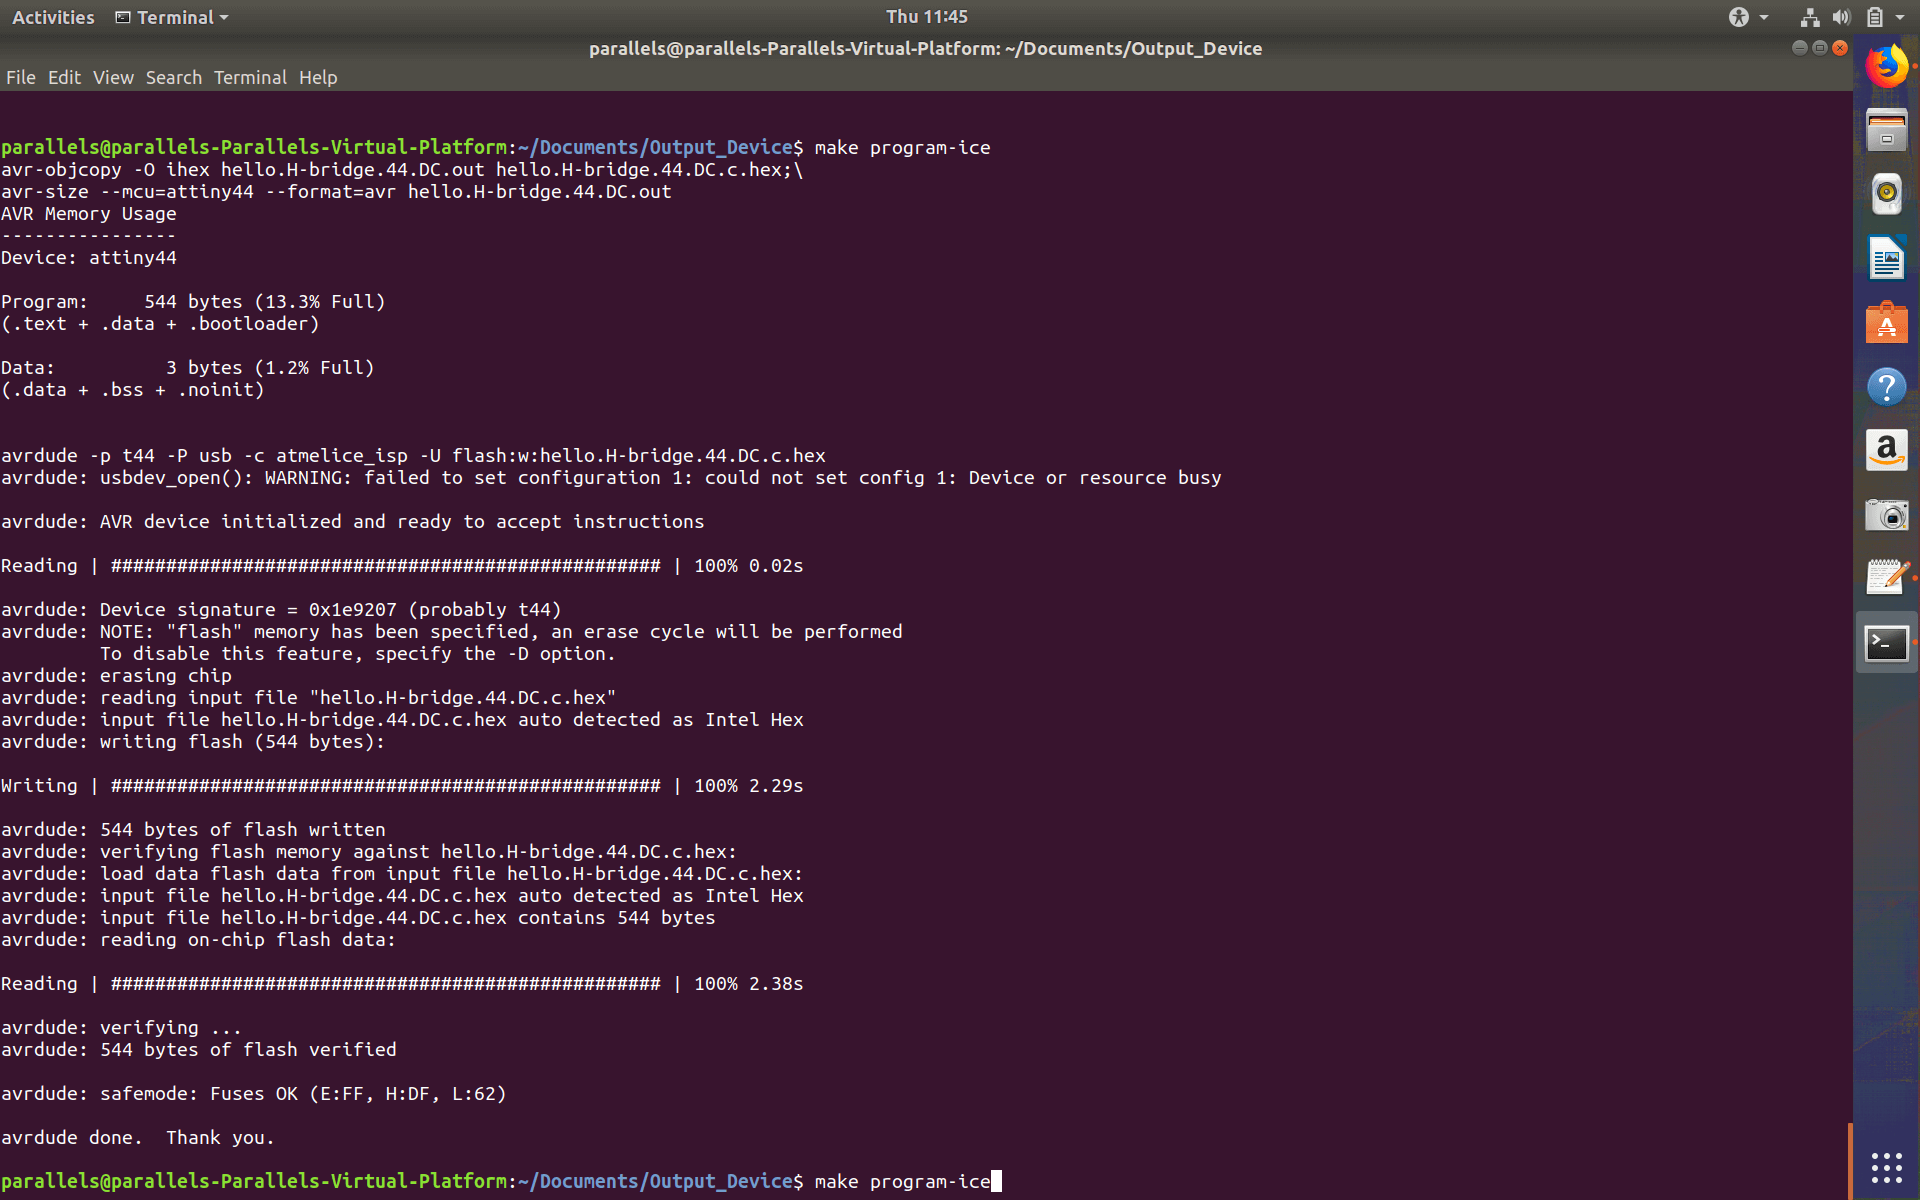Screen dimensions: 1920x1200
Task: Open the Search menu
Action: (173, 78)
